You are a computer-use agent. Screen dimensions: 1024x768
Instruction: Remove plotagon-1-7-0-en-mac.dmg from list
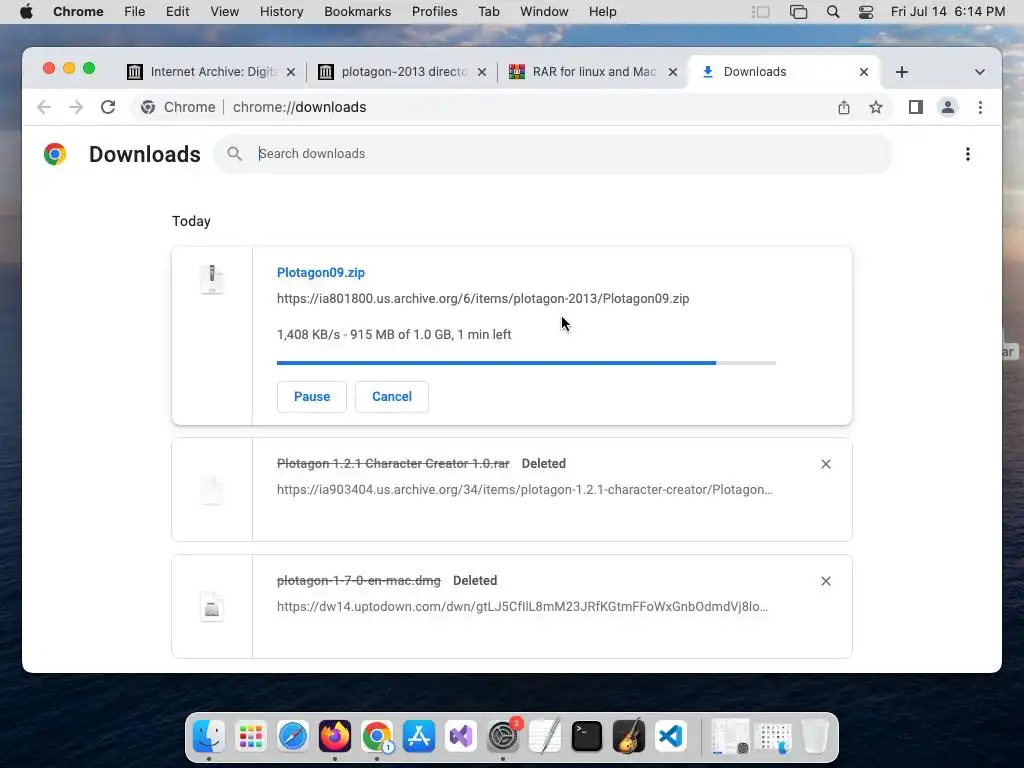825,581
